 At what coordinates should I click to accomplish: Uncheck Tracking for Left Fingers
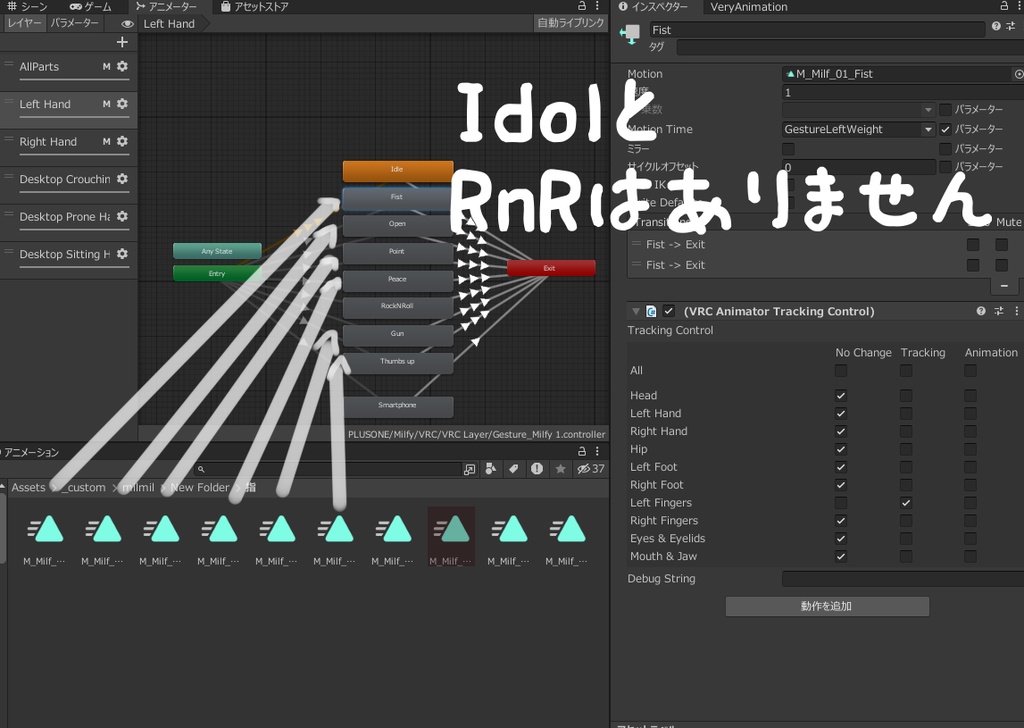coord(906,503)
